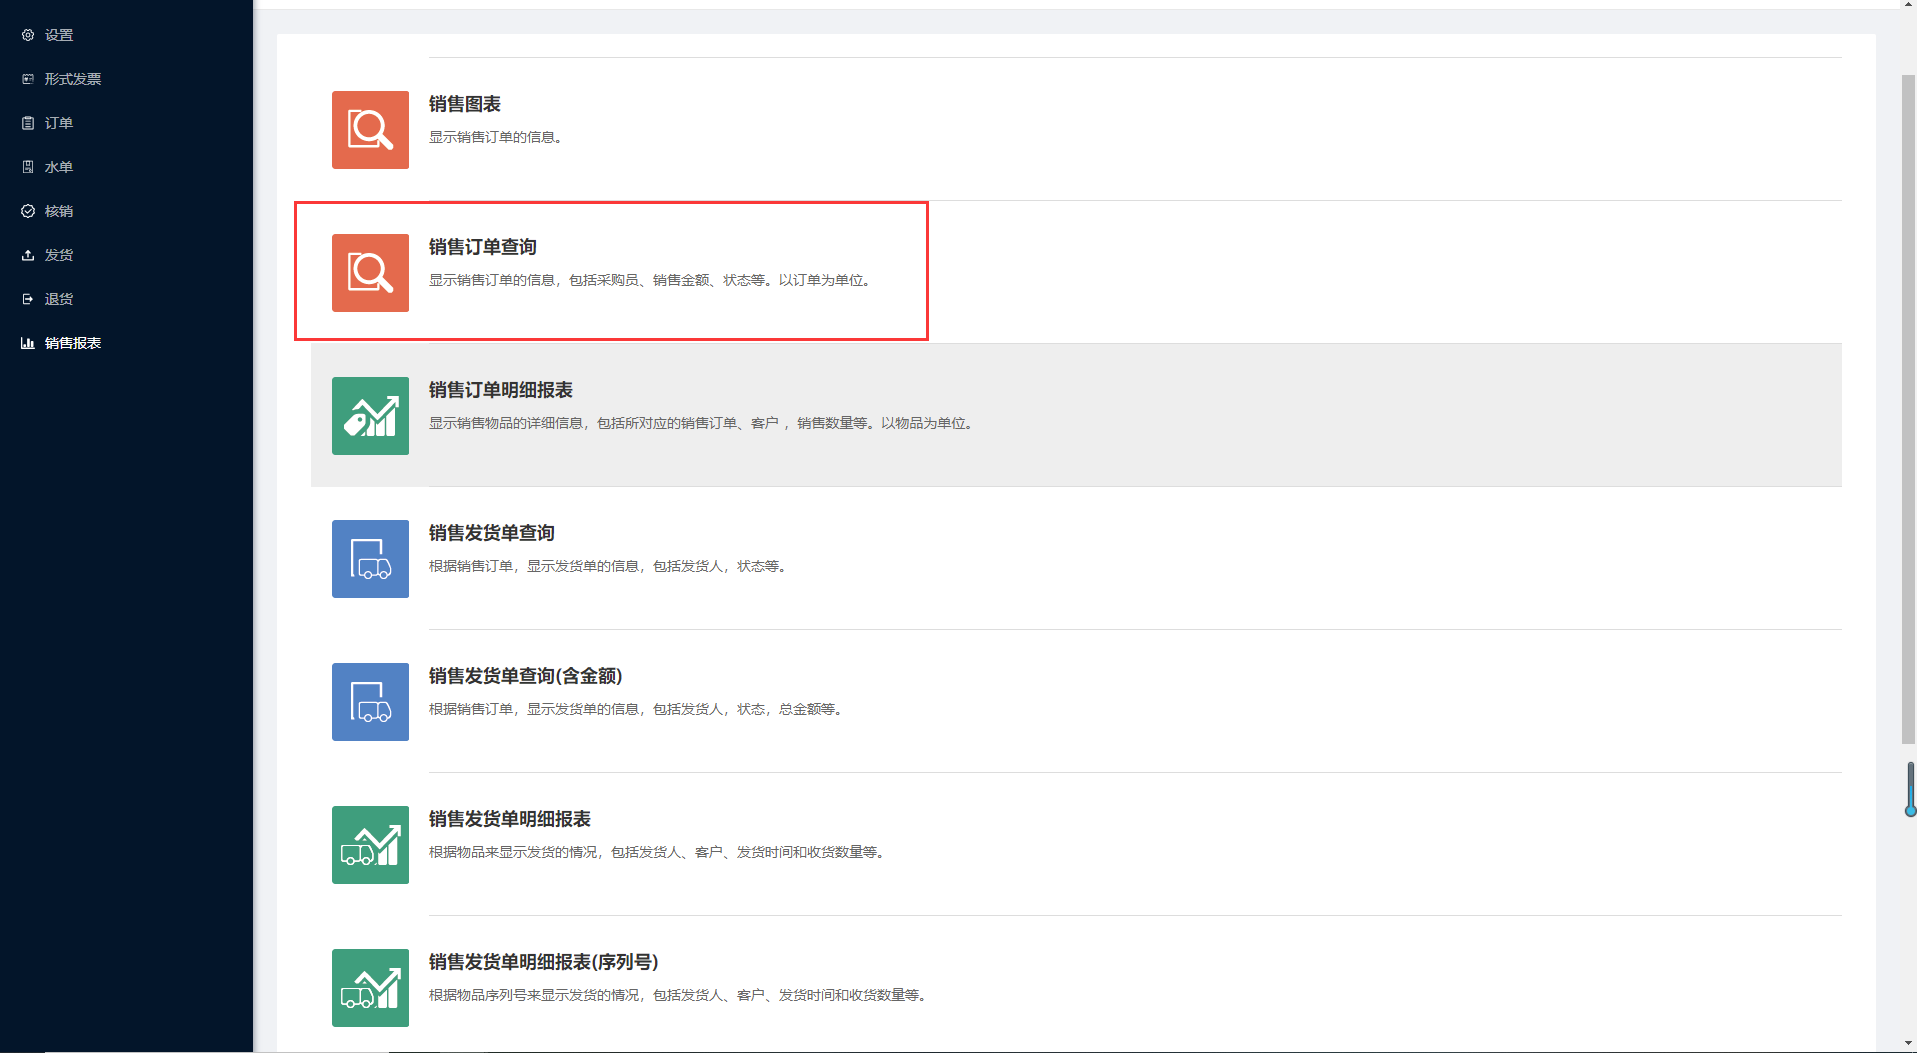The image size is (1917, 1053).
Task: Click the 退货 exit-arrow icon
Action: coord(28,299)
